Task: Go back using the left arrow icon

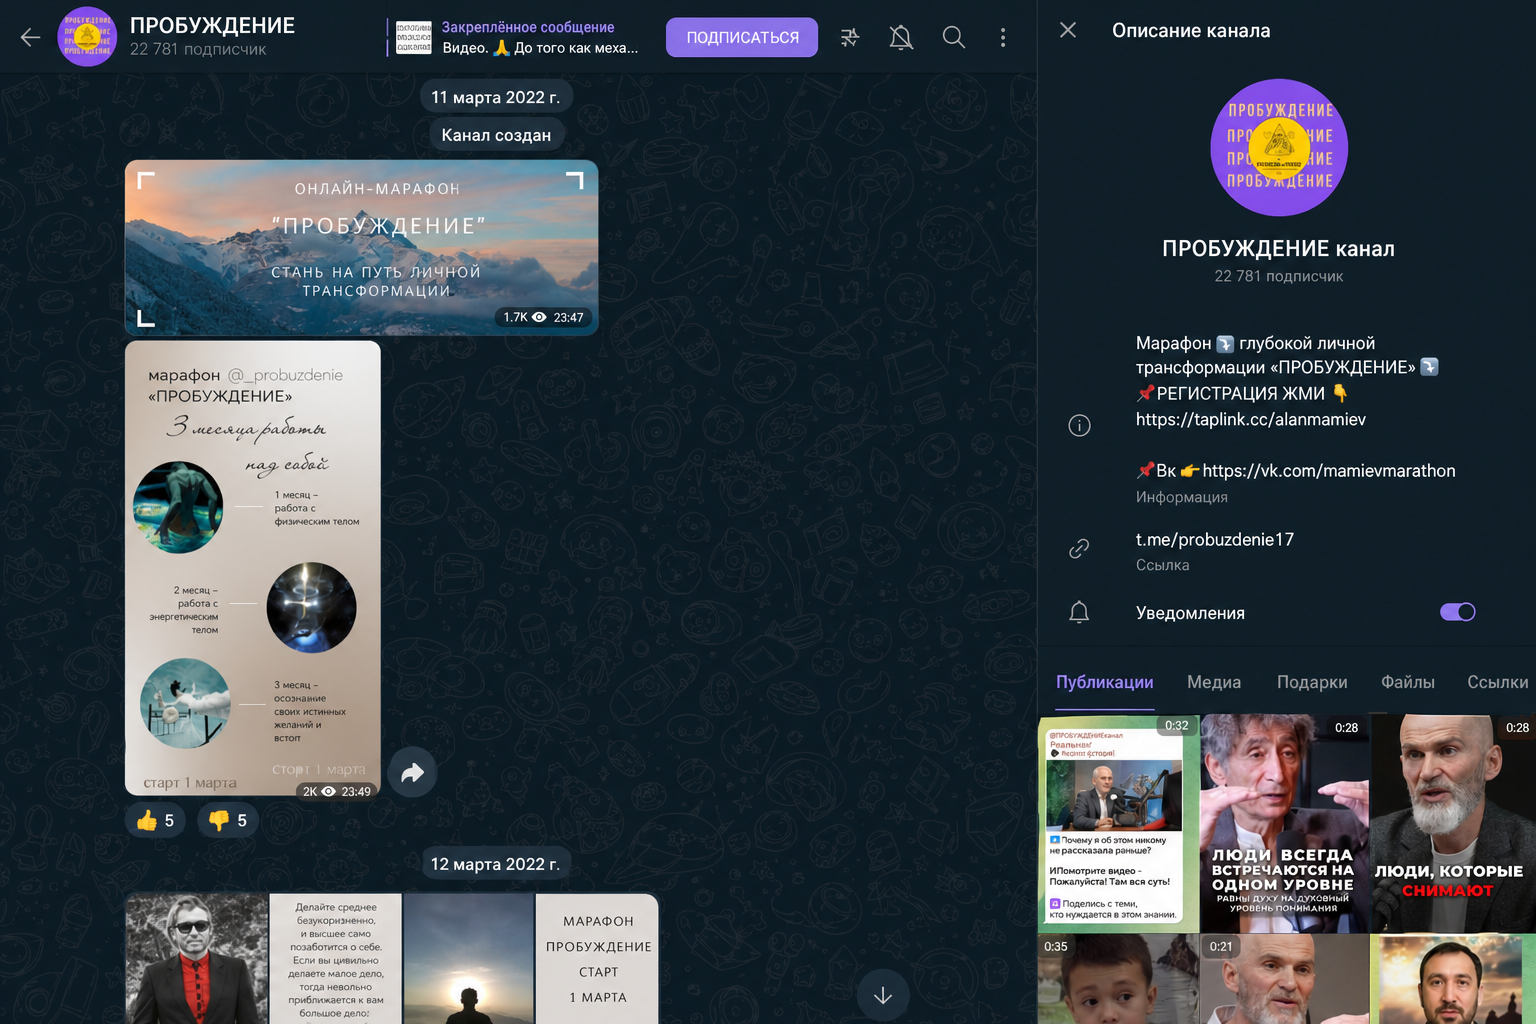Action: pyautogui.click(x=30, y=37)
